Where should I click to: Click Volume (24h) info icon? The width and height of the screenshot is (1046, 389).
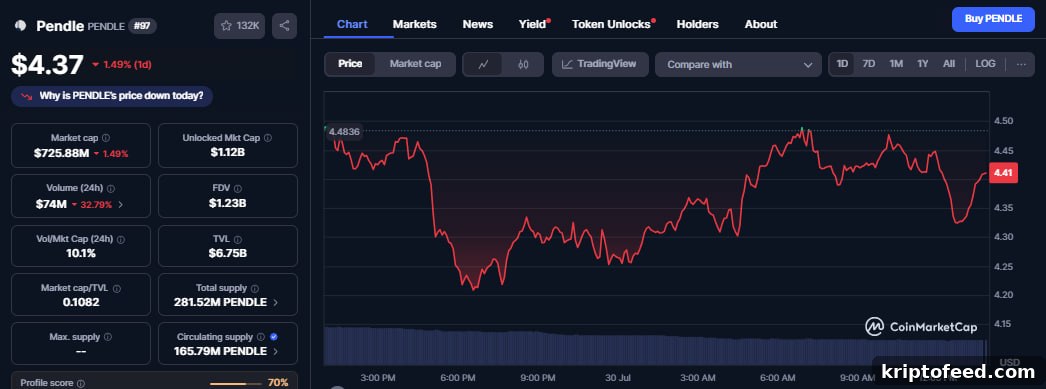tap(111, 189)
